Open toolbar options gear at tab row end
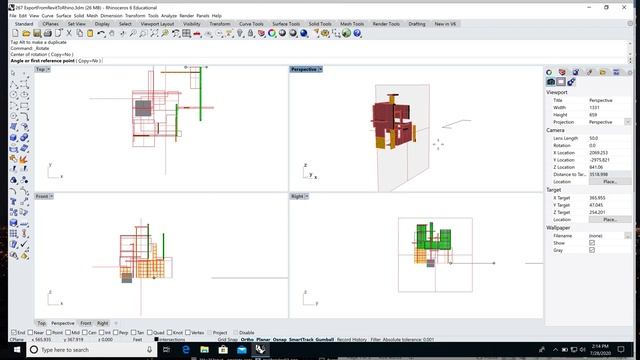640x360 pixels. (x=630, y=24)
